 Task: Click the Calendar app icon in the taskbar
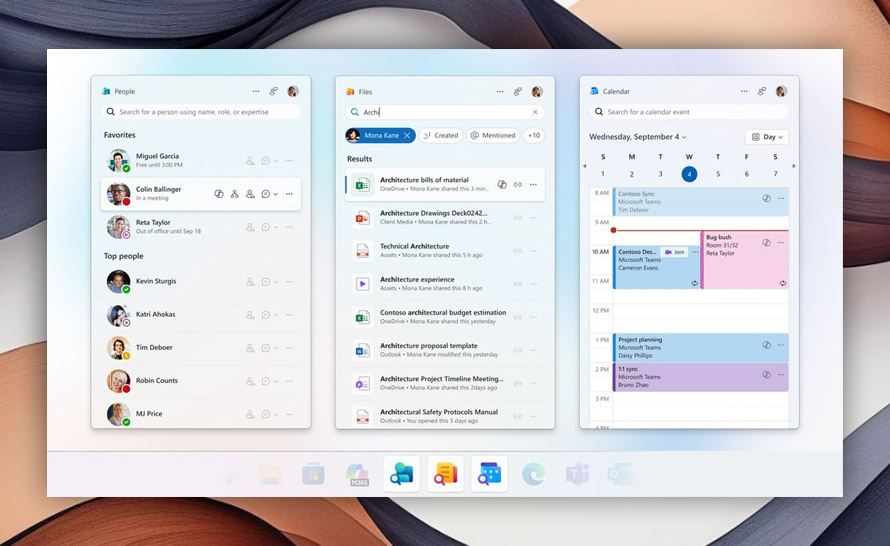click(490, 474)
